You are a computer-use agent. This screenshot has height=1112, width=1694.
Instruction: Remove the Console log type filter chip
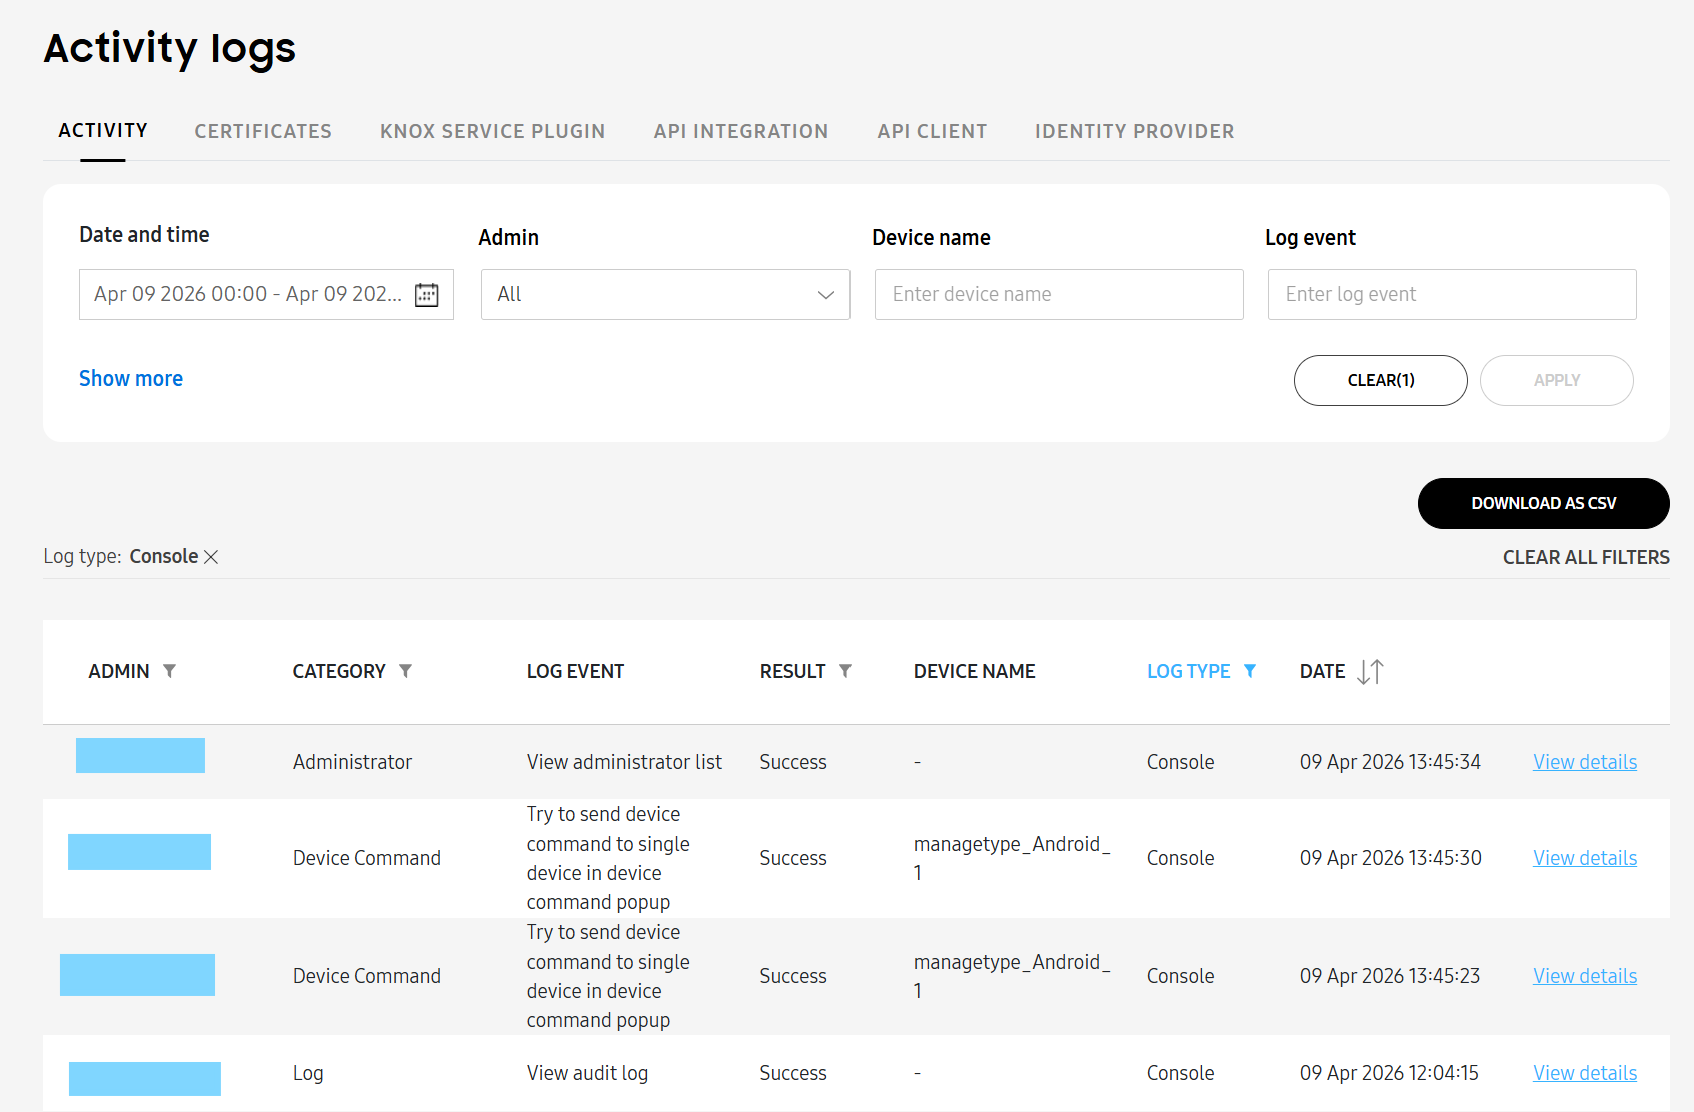(211, 557)
